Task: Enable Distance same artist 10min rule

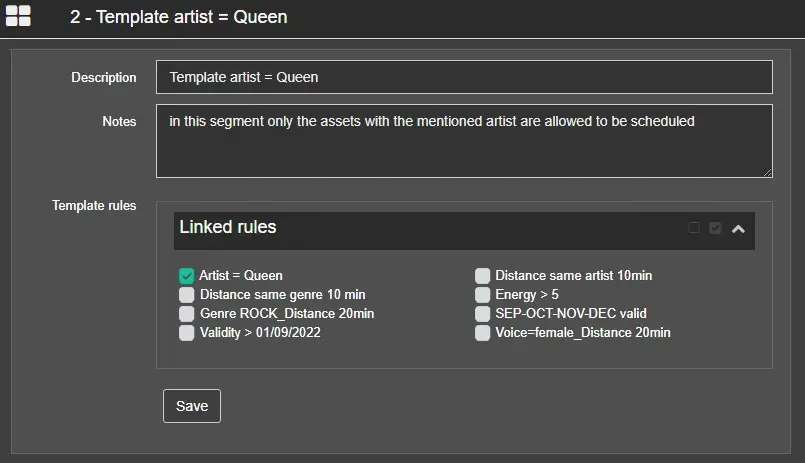Action: [x=483, y=276]
